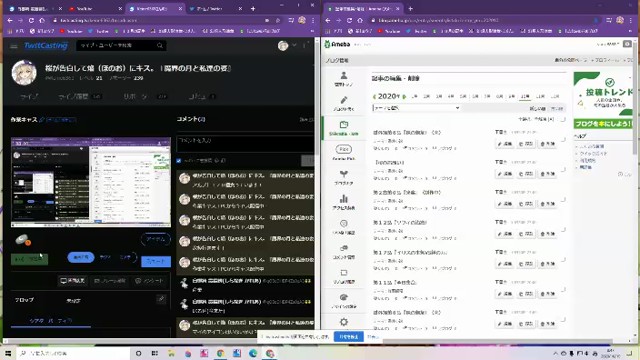Go to next year arrow beside 2020年
This screenshot has height=360, width=640.
tap(404, 97)
